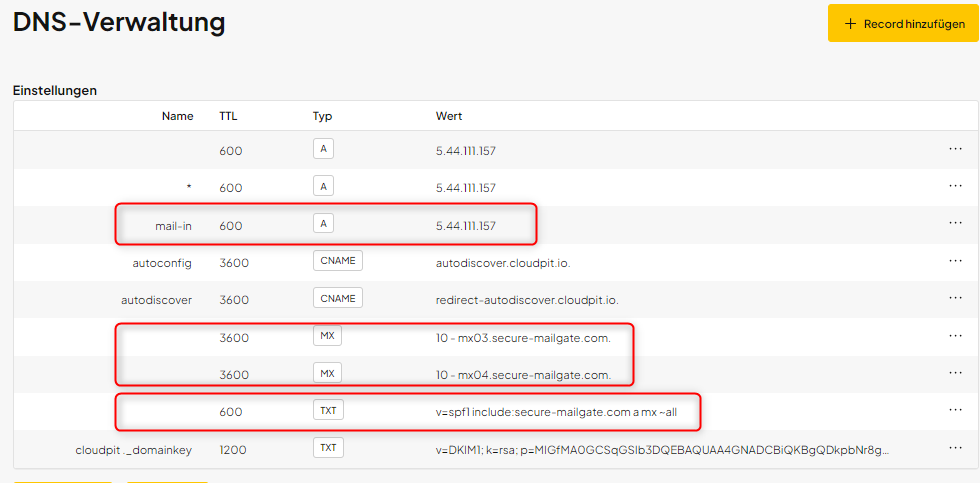Open three-dot menu for SPF TXT record
This screenshot has height=483, width=980.
click(x=955, y=410)
